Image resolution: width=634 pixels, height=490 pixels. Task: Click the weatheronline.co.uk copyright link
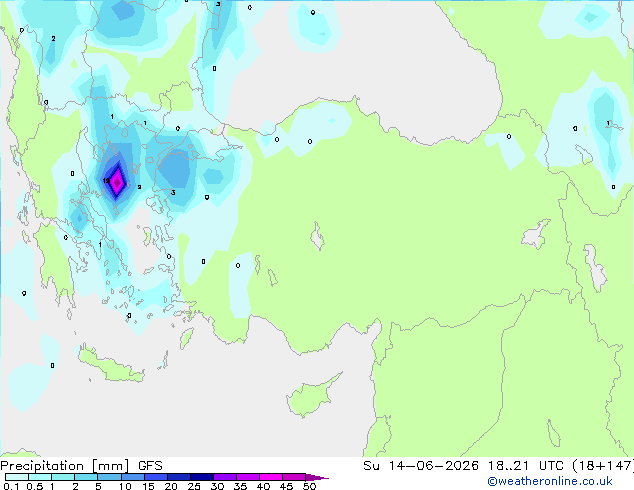coord(550,481)
